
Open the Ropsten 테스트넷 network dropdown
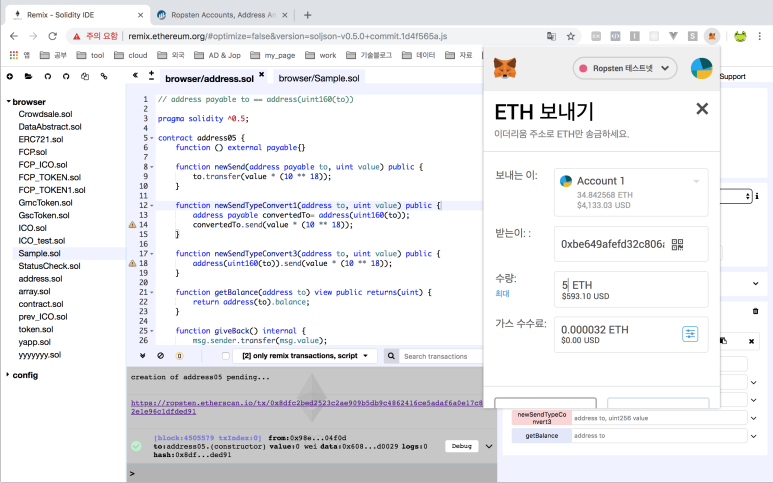625,68
